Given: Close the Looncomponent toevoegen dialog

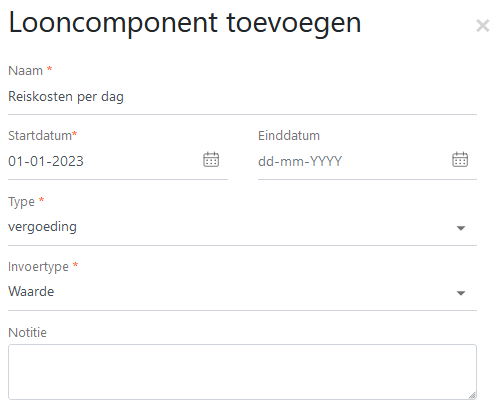Looking at the screenshot, I should [x=482, y=26].
